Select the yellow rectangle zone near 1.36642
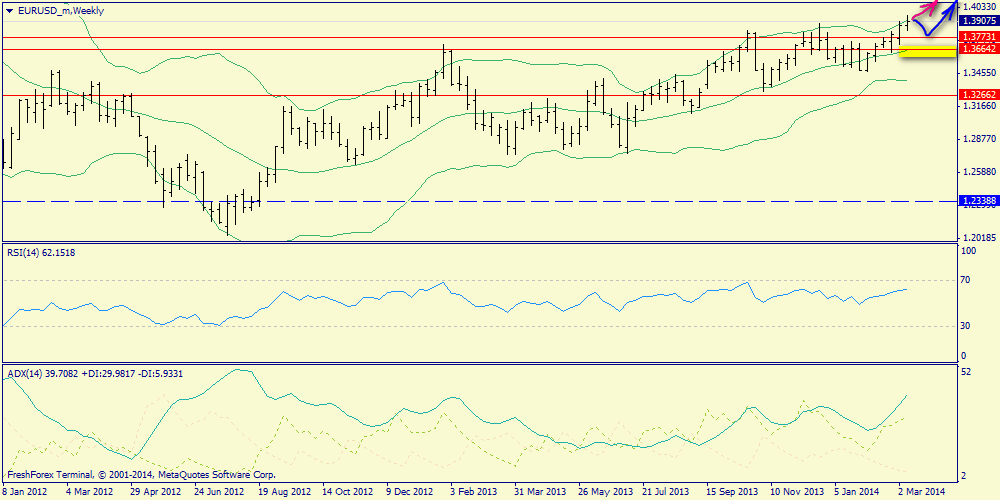This screenshot has height=500, width=1000. pyautogui.click(x=927, y=51)
